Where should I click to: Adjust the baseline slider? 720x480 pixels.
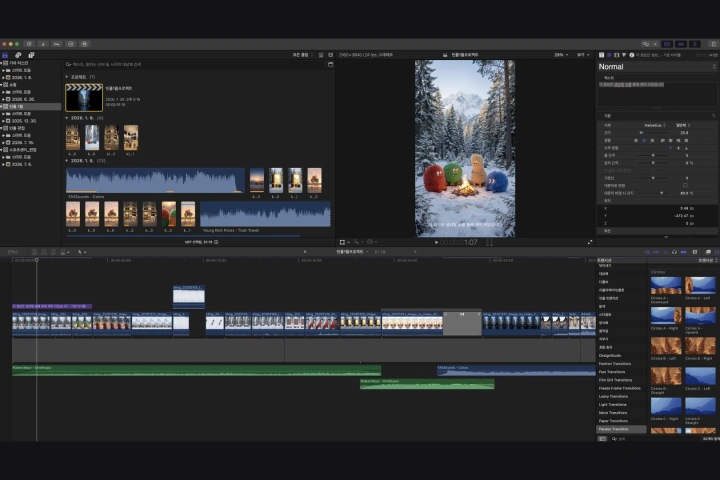[x=654, y=178]
